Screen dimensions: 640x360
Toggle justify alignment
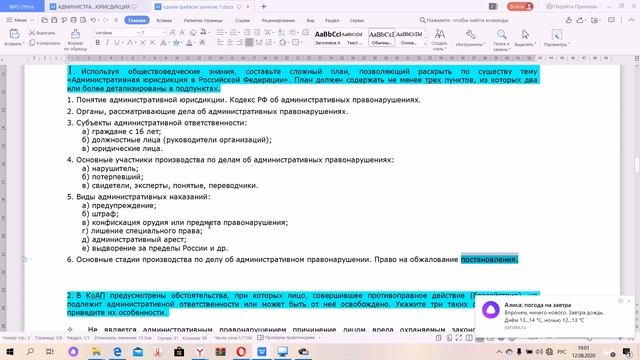[x=249, y=42]
